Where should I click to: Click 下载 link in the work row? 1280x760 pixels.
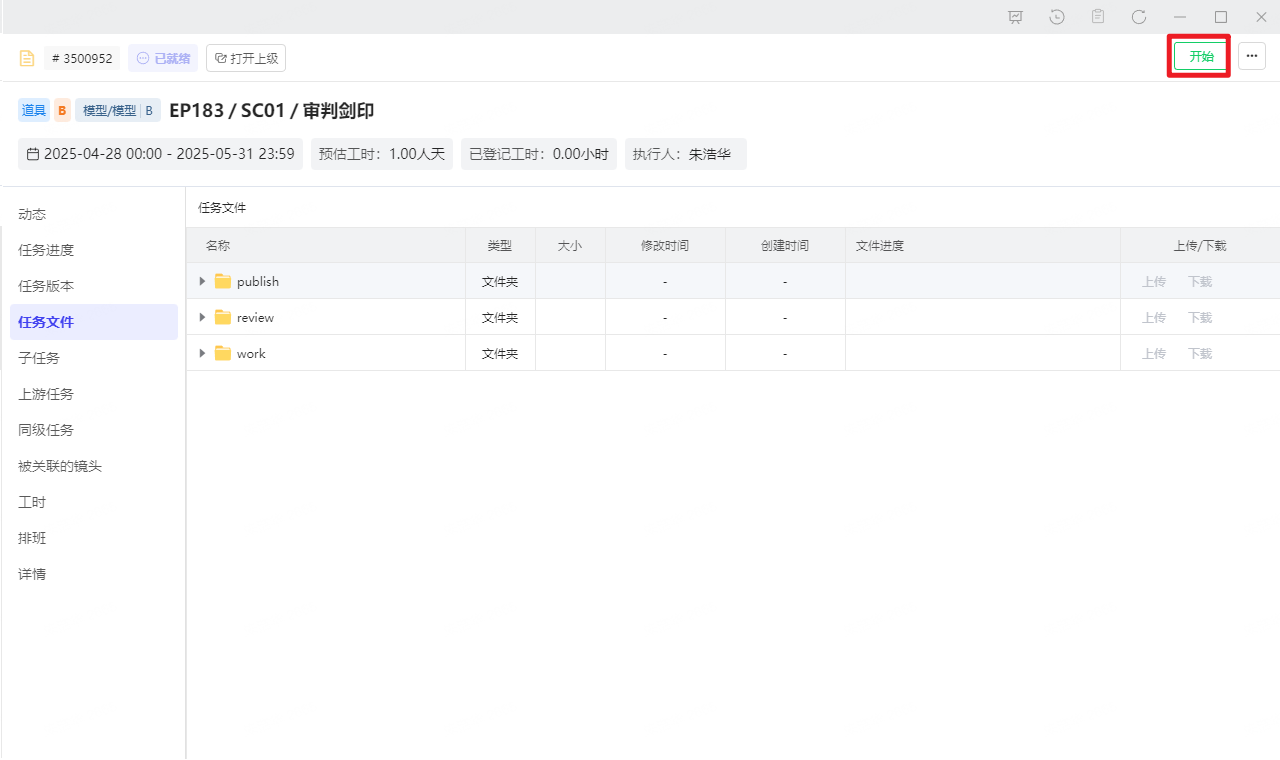click(x=1200, y=354)
